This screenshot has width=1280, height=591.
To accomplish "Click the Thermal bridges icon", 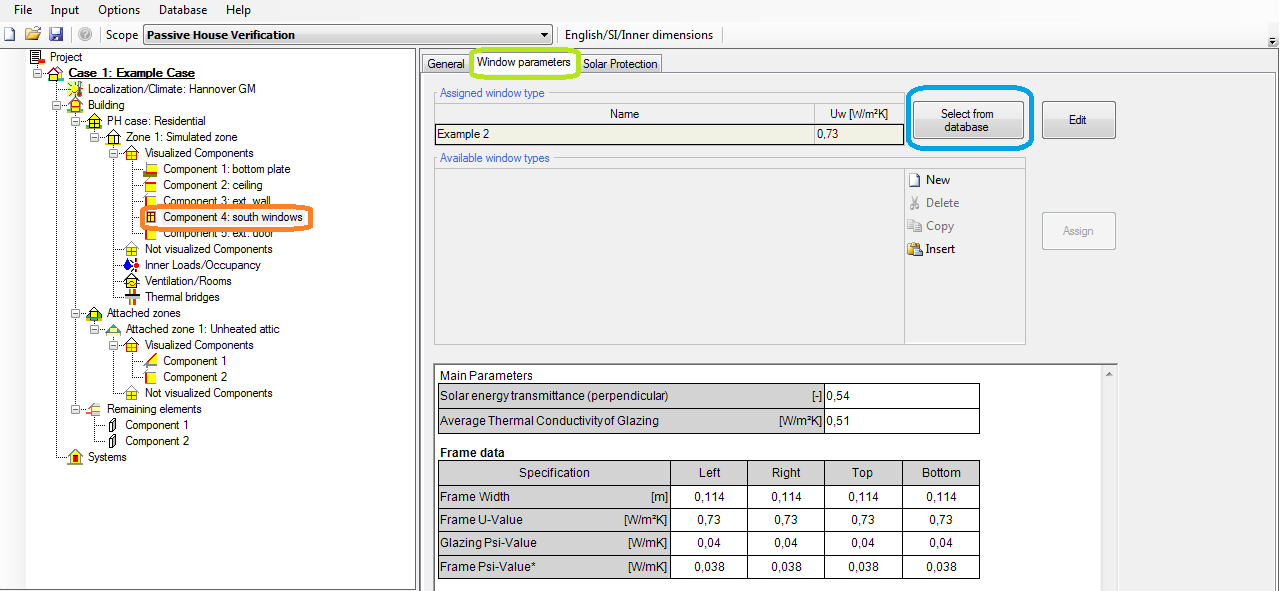I will click(x=132, y=297).
